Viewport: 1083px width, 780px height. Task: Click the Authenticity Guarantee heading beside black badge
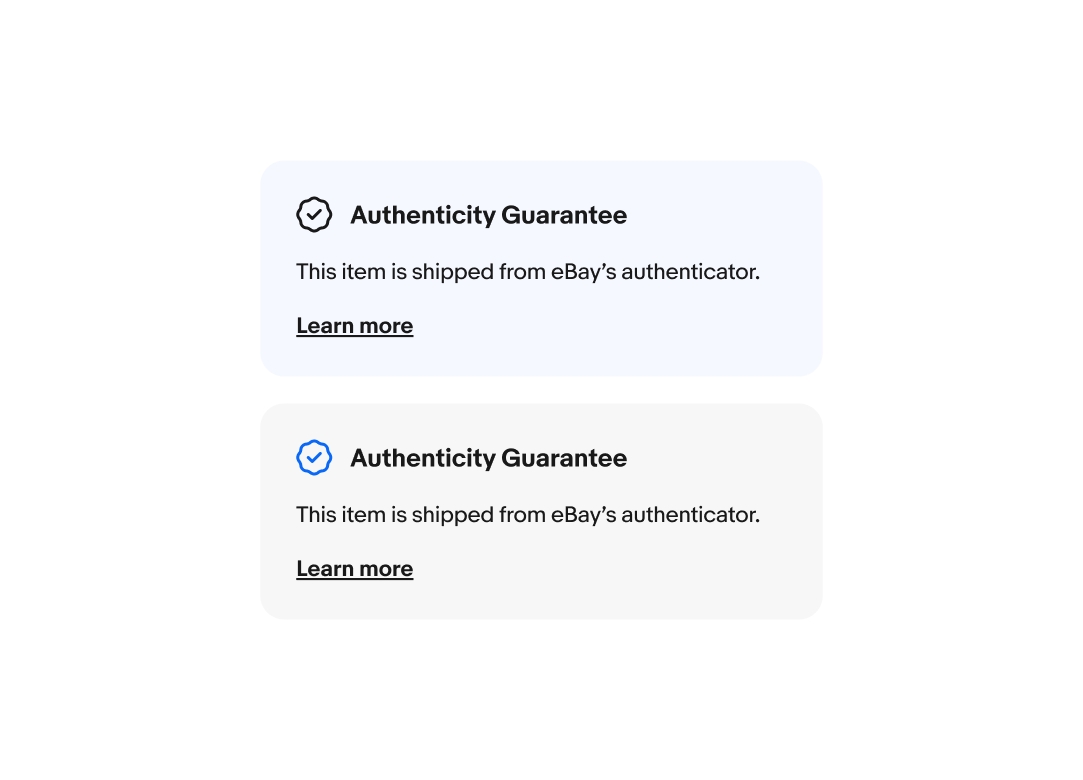(x=488, y=215)
